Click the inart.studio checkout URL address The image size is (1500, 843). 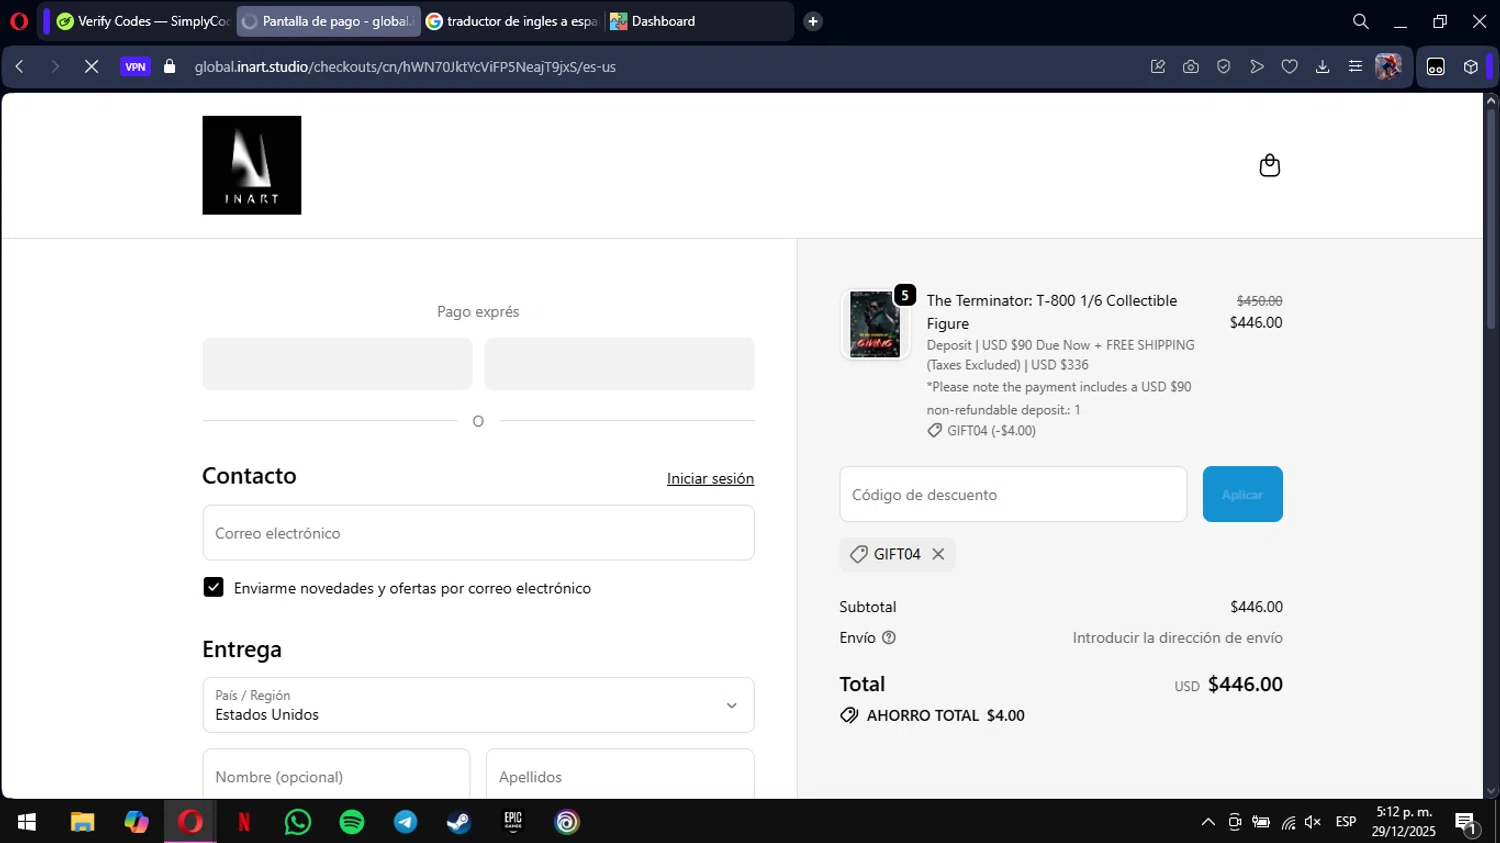pos(405,67)
